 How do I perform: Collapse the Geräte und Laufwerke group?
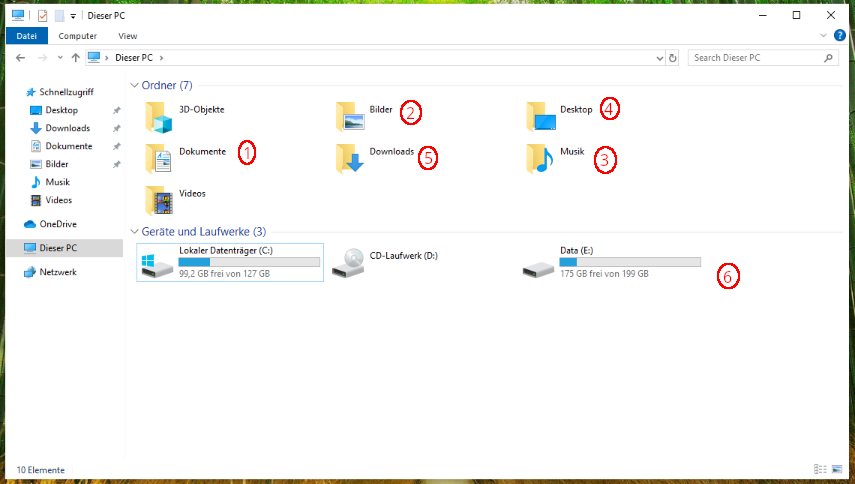(x=134, y=232)
